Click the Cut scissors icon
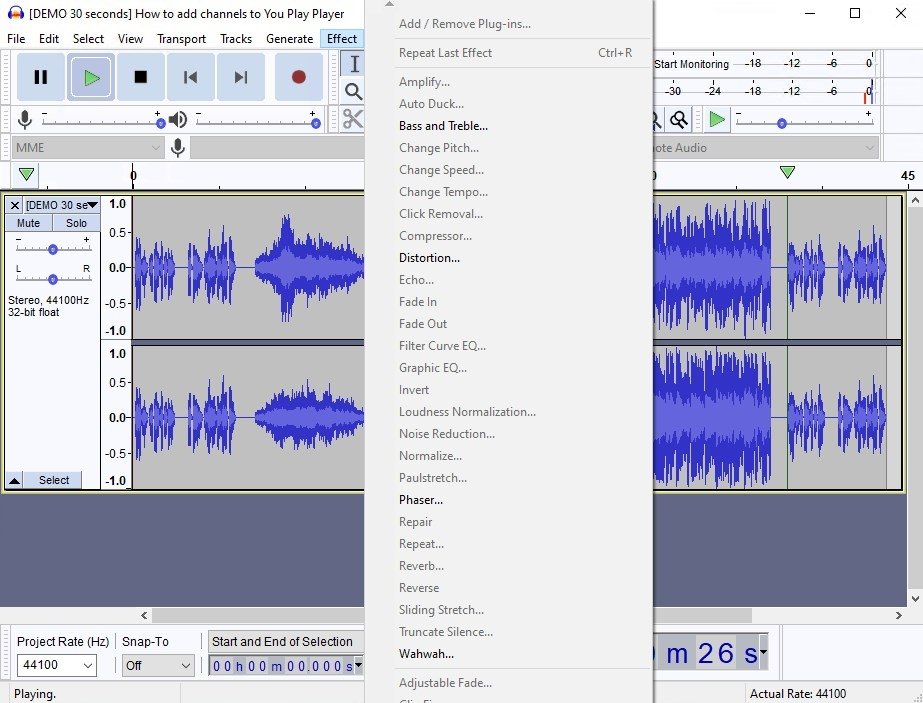This screenshot has height=703, width=923. (353, 119)
